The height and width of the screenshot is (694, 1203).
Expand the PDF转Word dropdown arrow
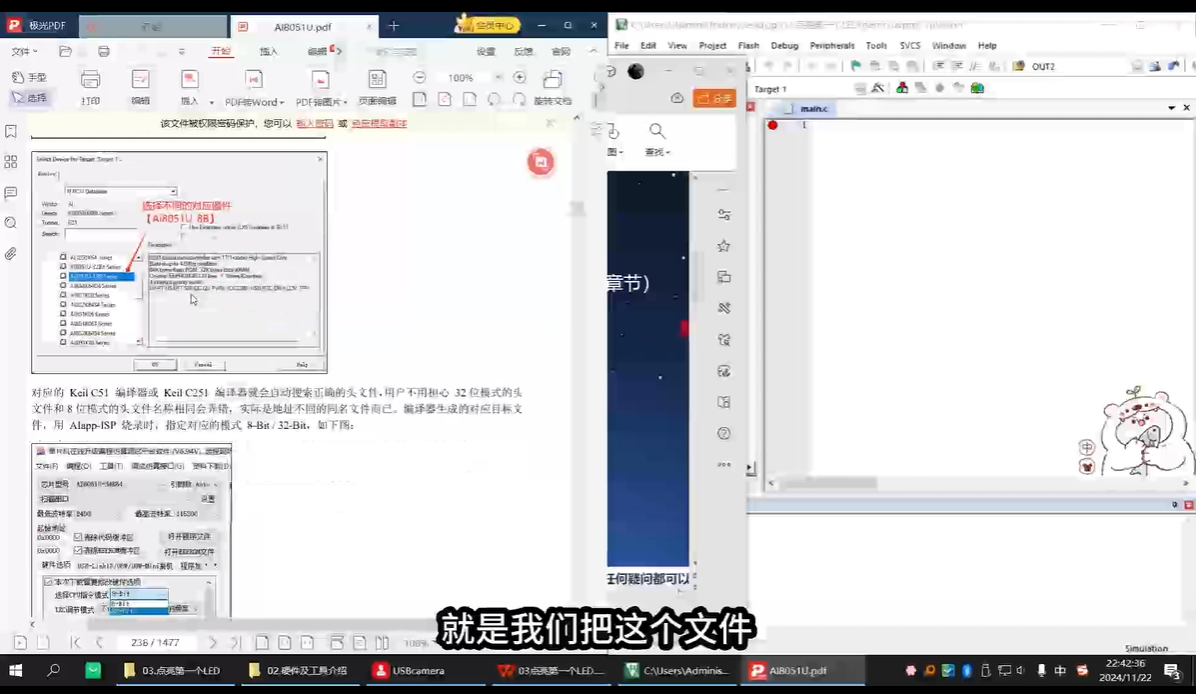pos(282,102)
